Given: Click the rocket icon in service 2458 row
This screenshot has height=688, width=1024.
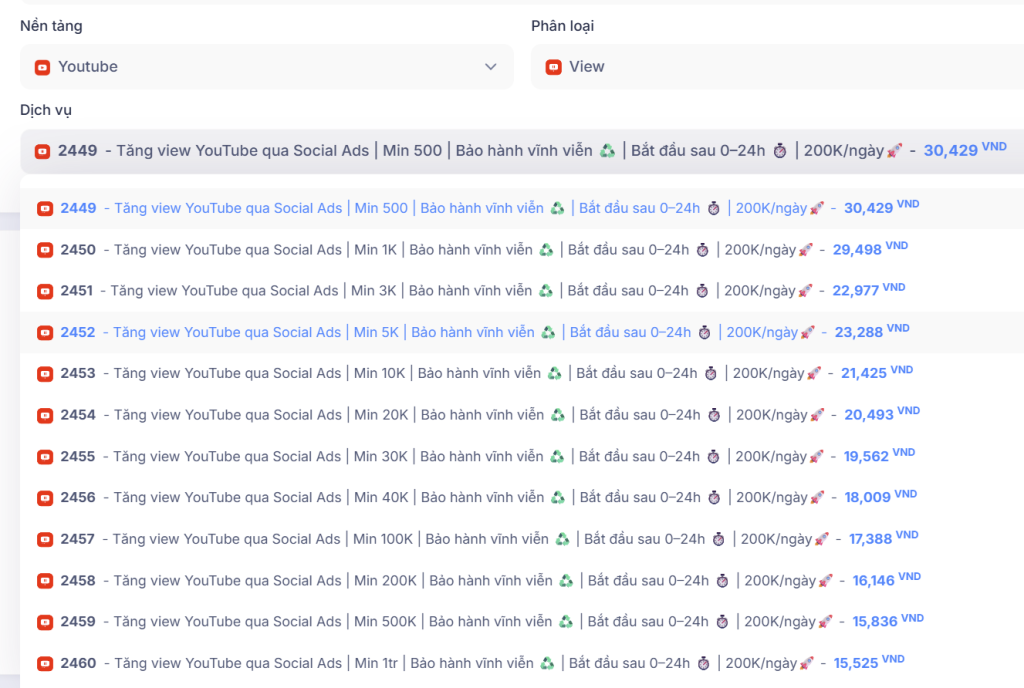Looking at the screenshot, I should (x=825, y=581).
